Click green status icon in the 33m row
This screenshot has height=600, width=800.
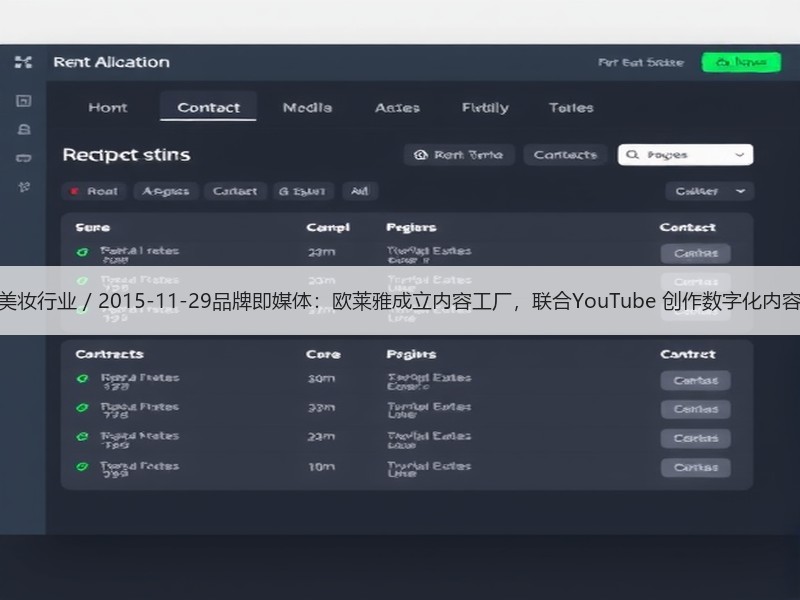tap(82, 408)
